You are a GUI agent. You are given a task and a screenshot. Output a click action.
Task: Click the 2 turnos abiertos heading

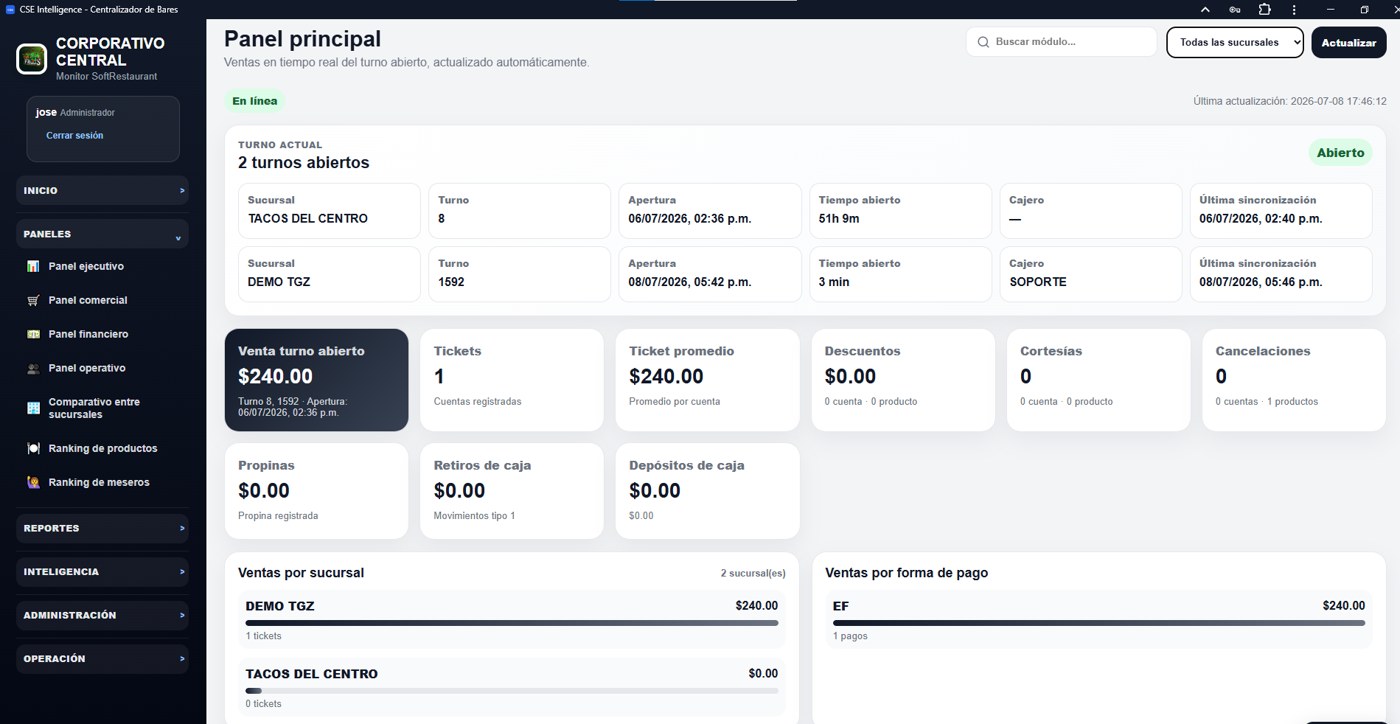[x=303, y=163]
